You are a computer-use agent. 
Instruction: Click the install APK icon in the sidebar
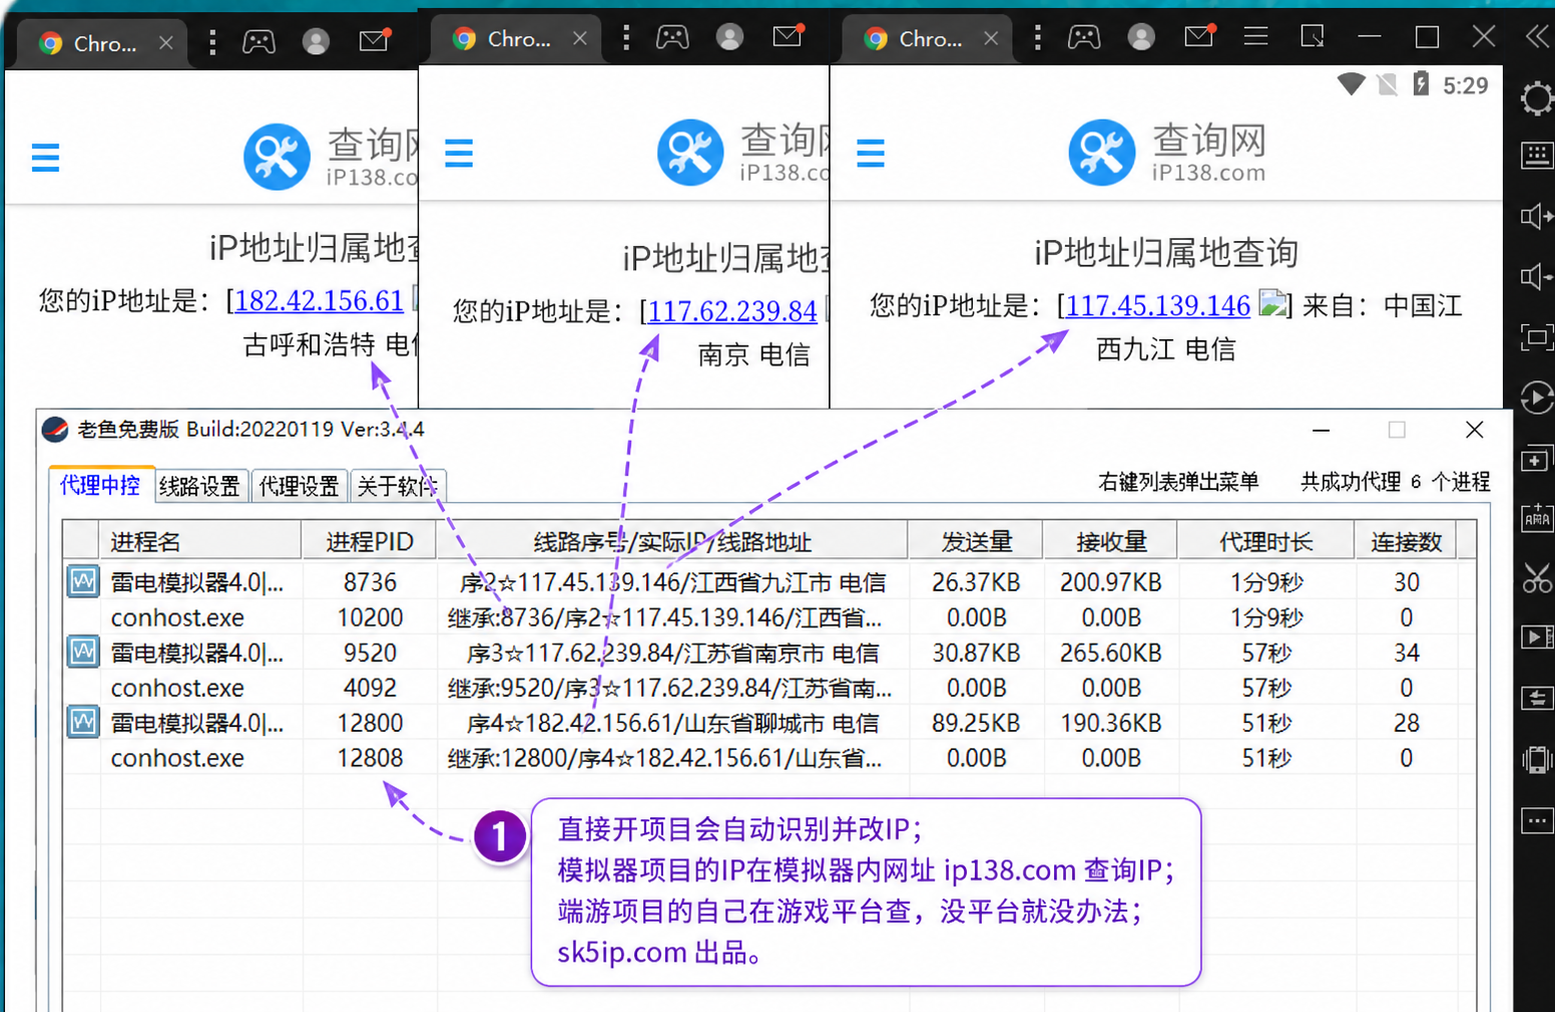click(1536, 517)
